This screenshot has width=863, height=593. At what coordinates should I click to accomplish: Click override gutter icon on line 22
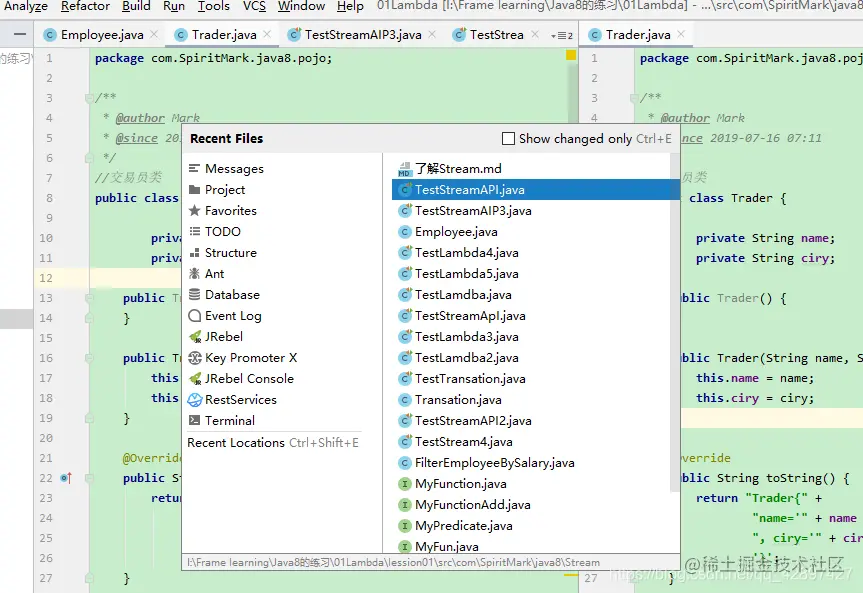[66, 478]
